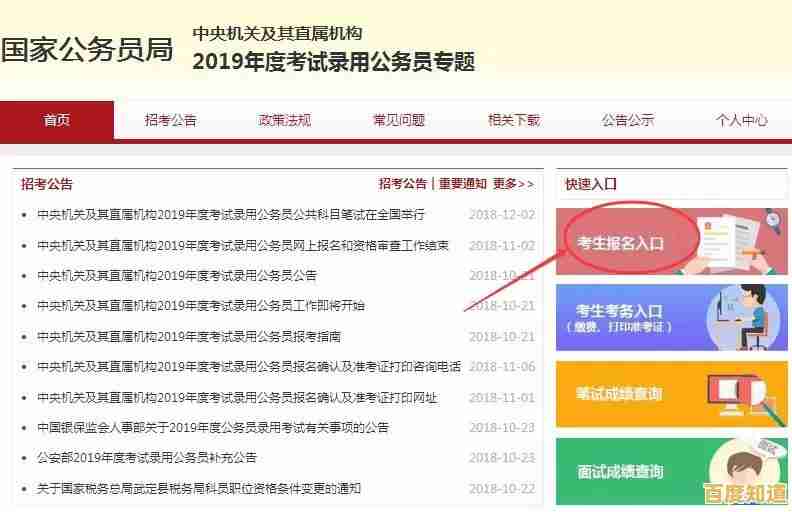Viewport: 792px width, 512px height.
Task: Open the 笔试成绩查询 banner
Action: click(671, 393)
